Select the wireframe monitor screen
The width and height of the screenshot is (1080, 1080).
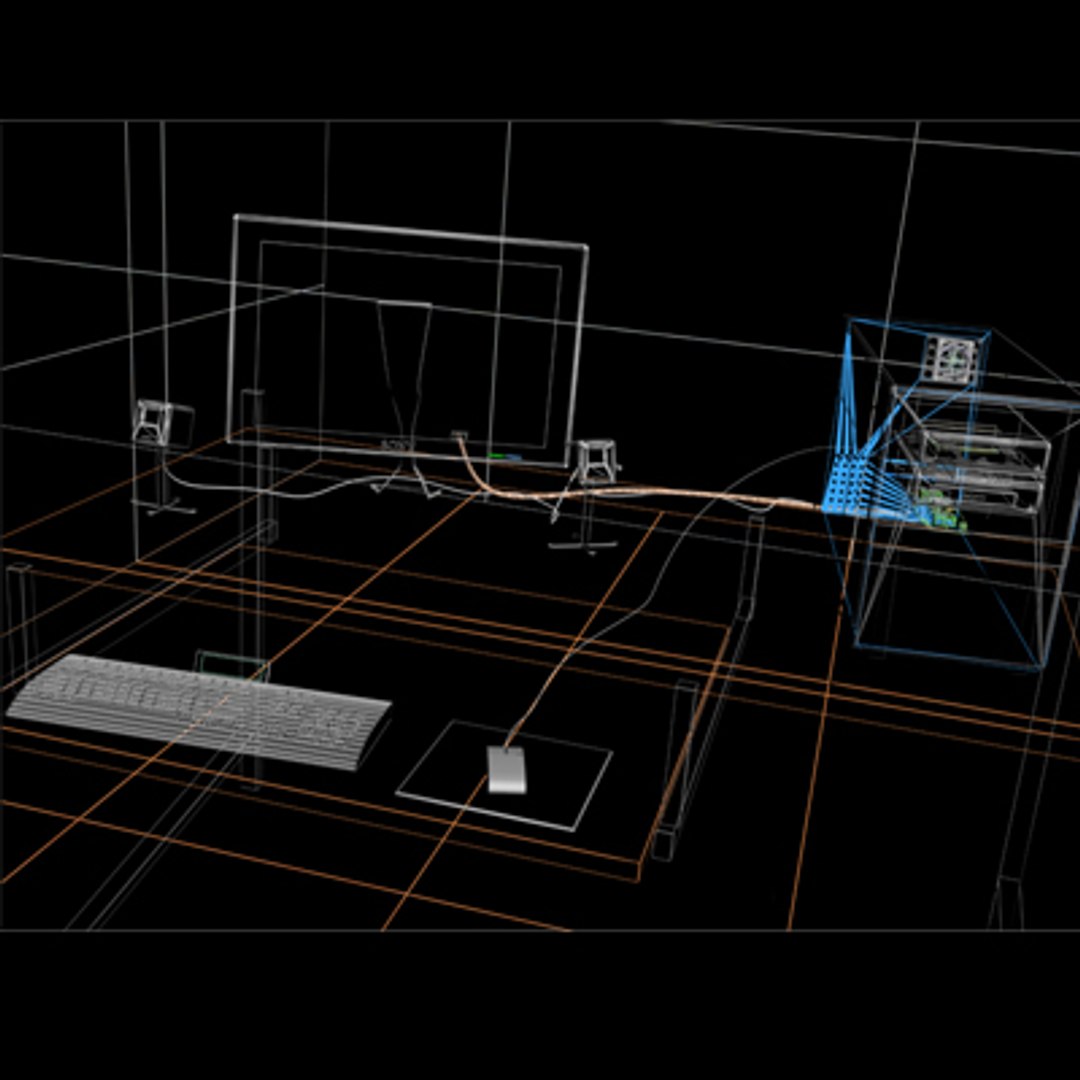tap(408, 340)
